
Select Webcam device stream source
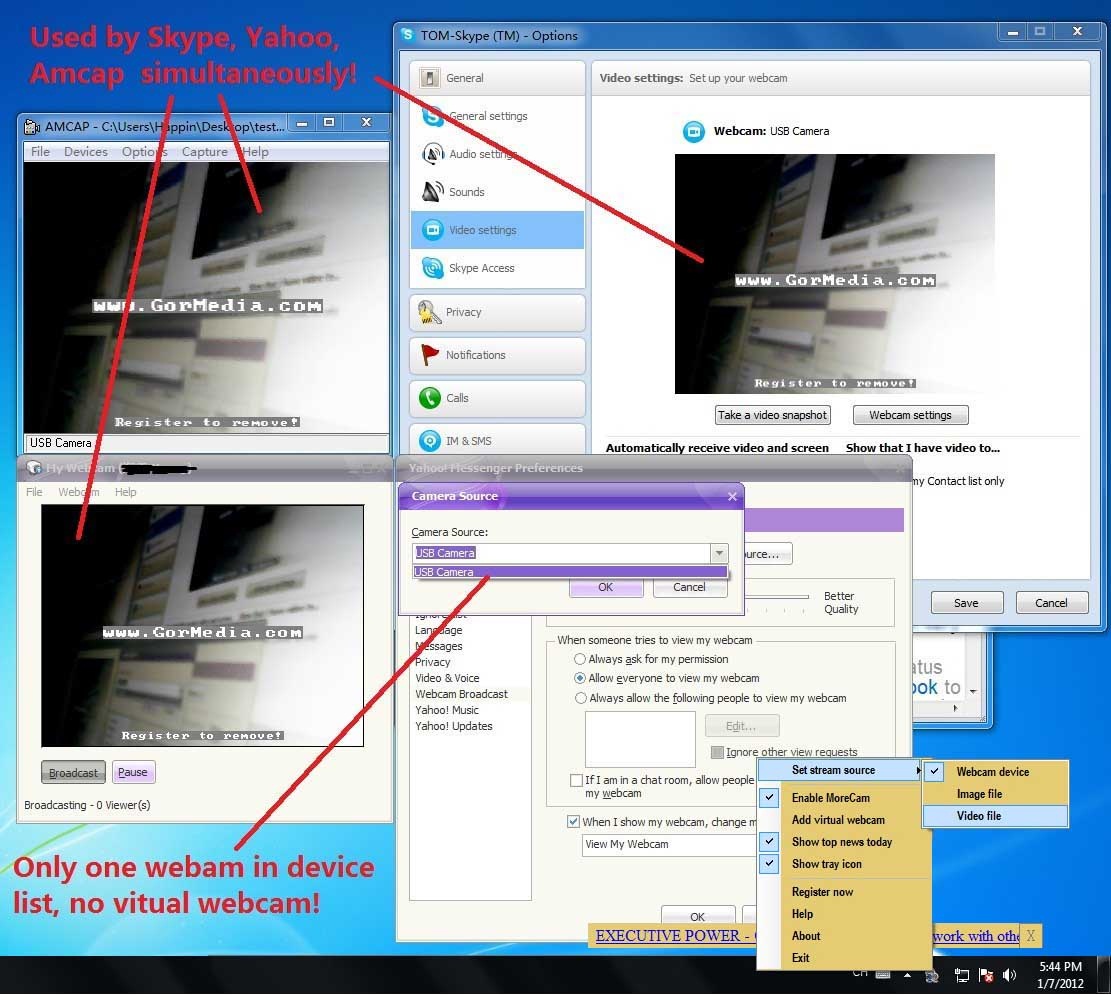click(995, 772)
